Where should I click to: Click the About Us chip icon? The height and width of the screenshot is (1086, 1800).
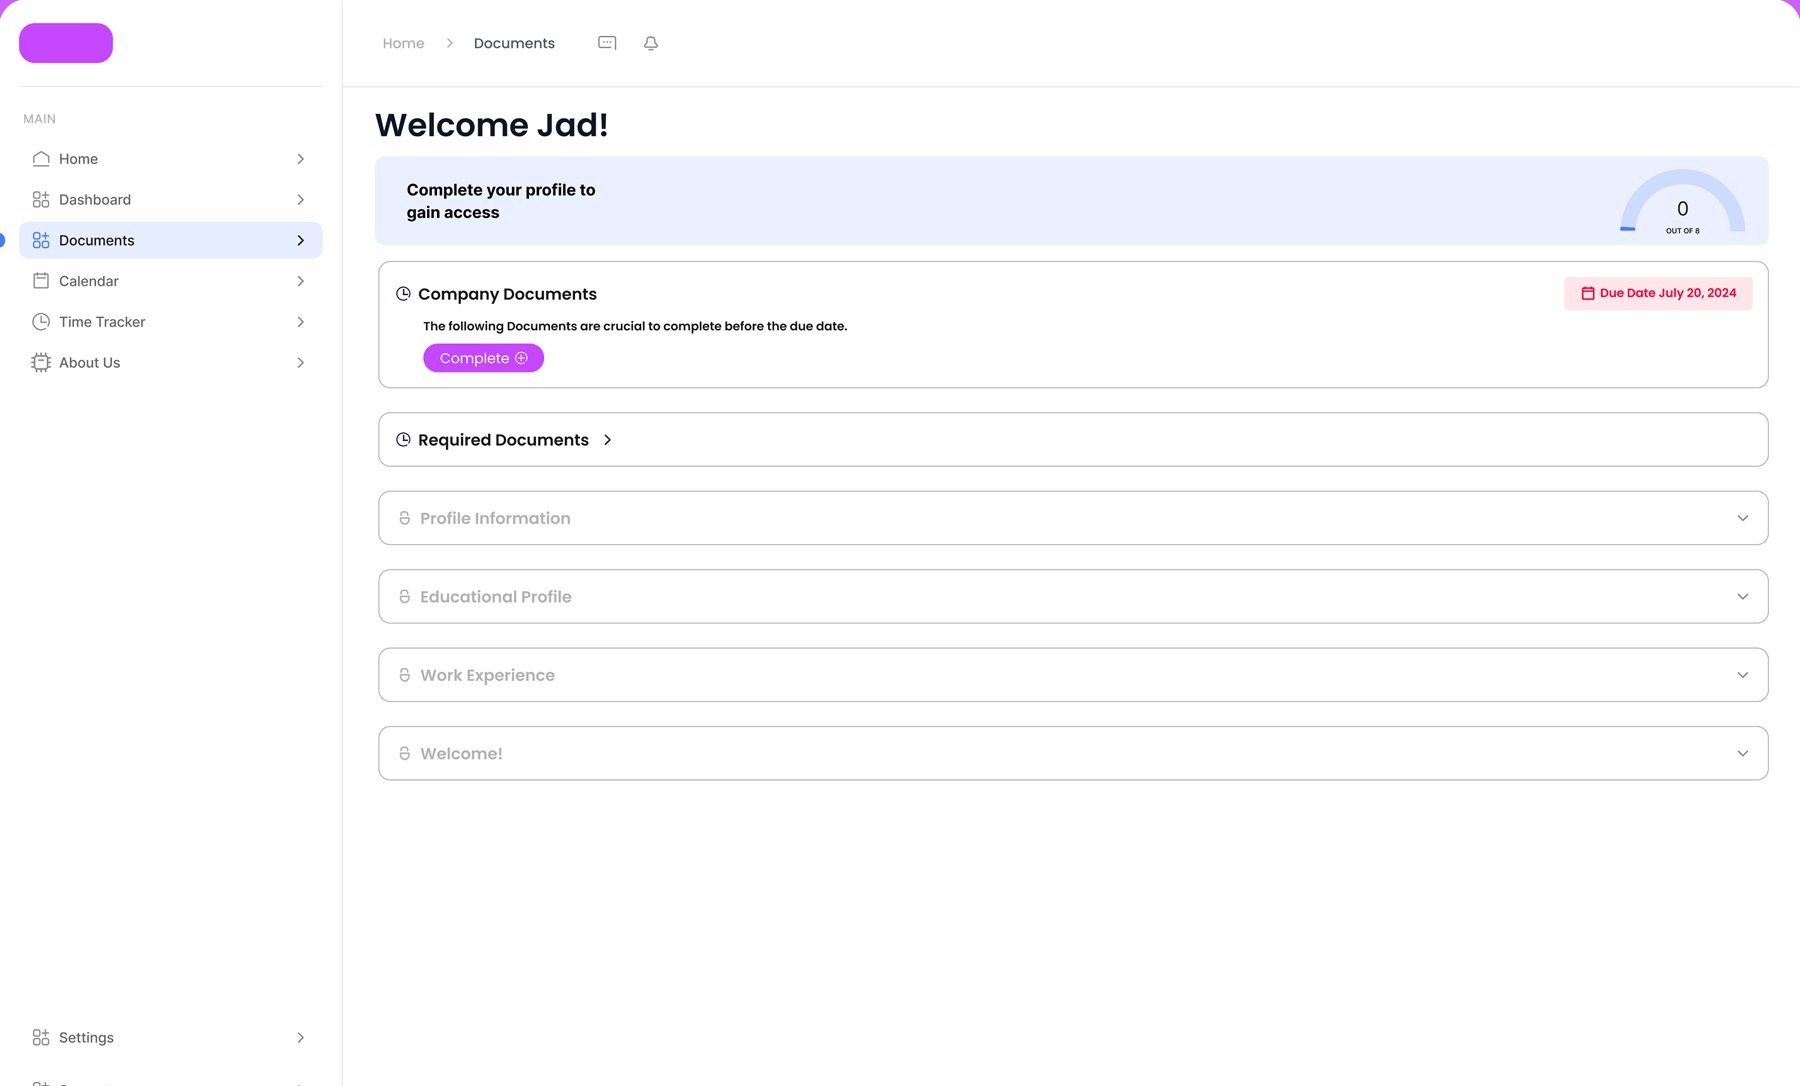41,363
